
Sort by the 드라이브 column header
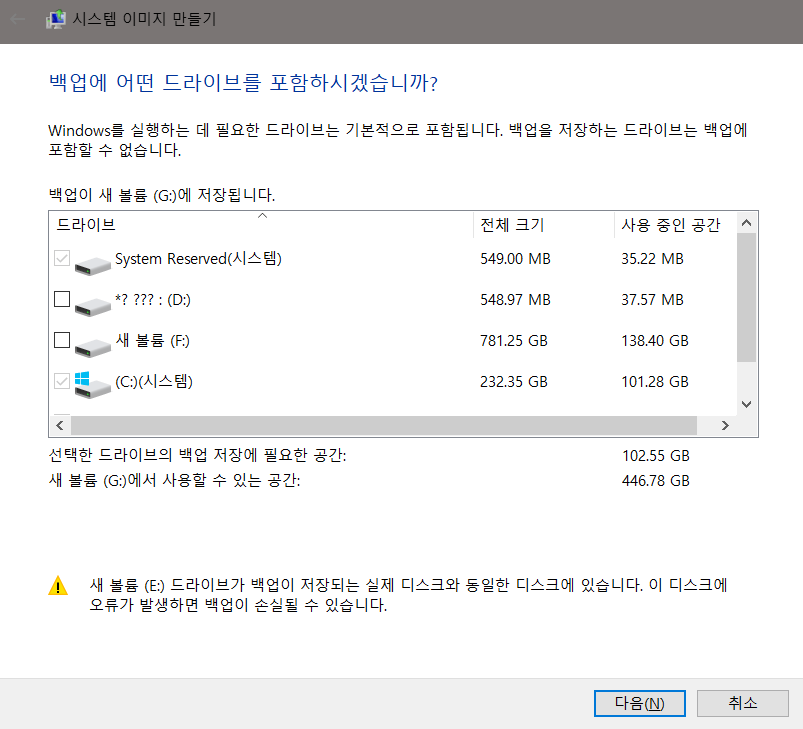[261, 225]
